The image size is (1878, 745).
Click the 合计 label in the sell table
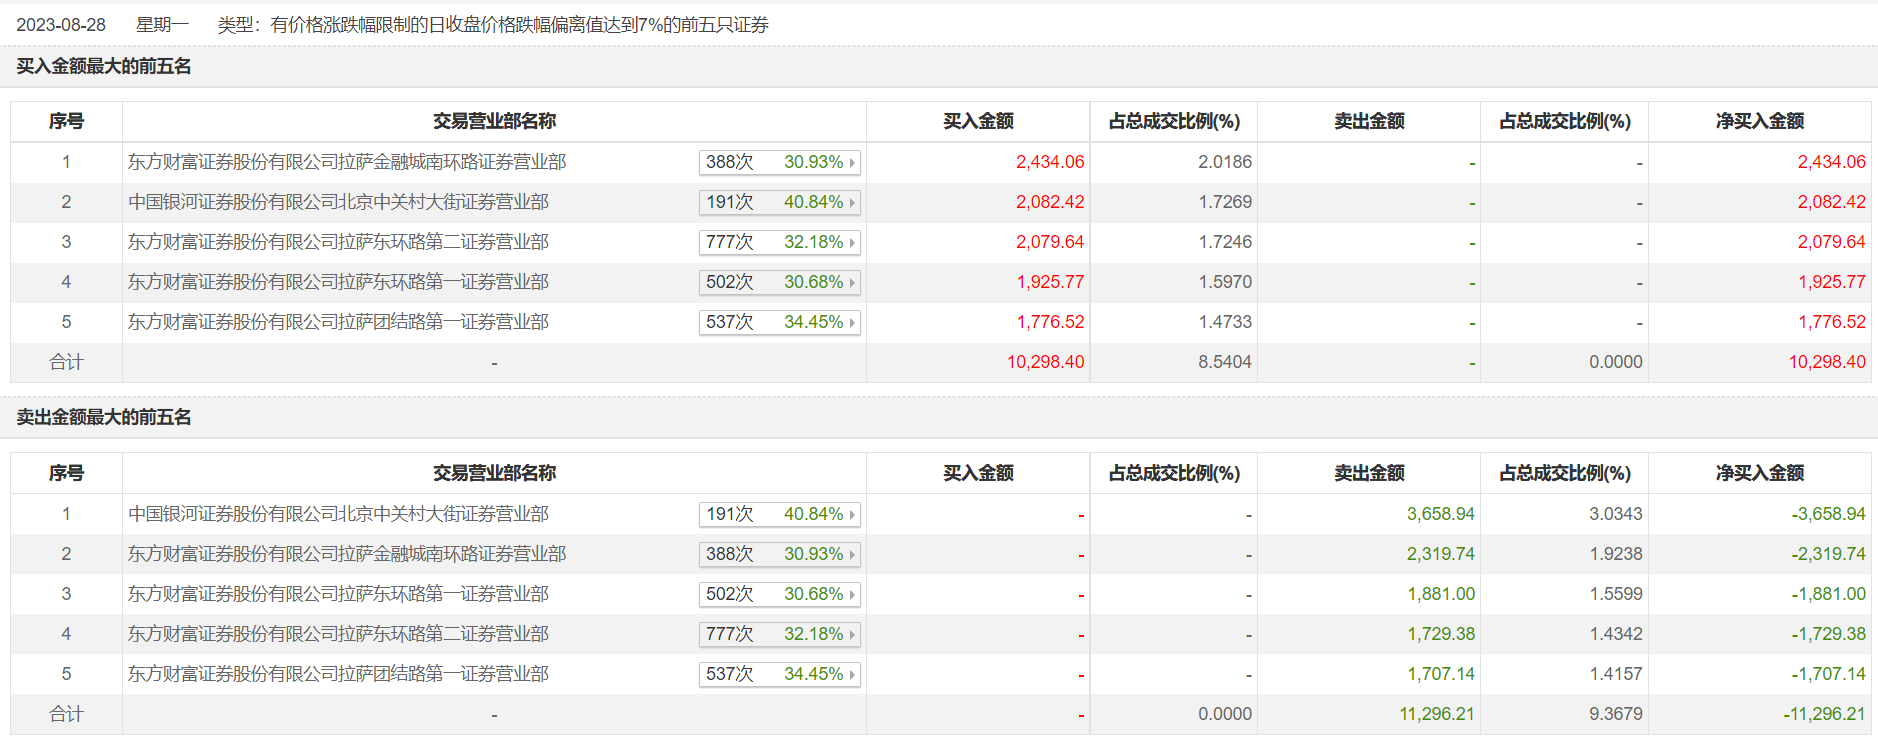(66, 714)
